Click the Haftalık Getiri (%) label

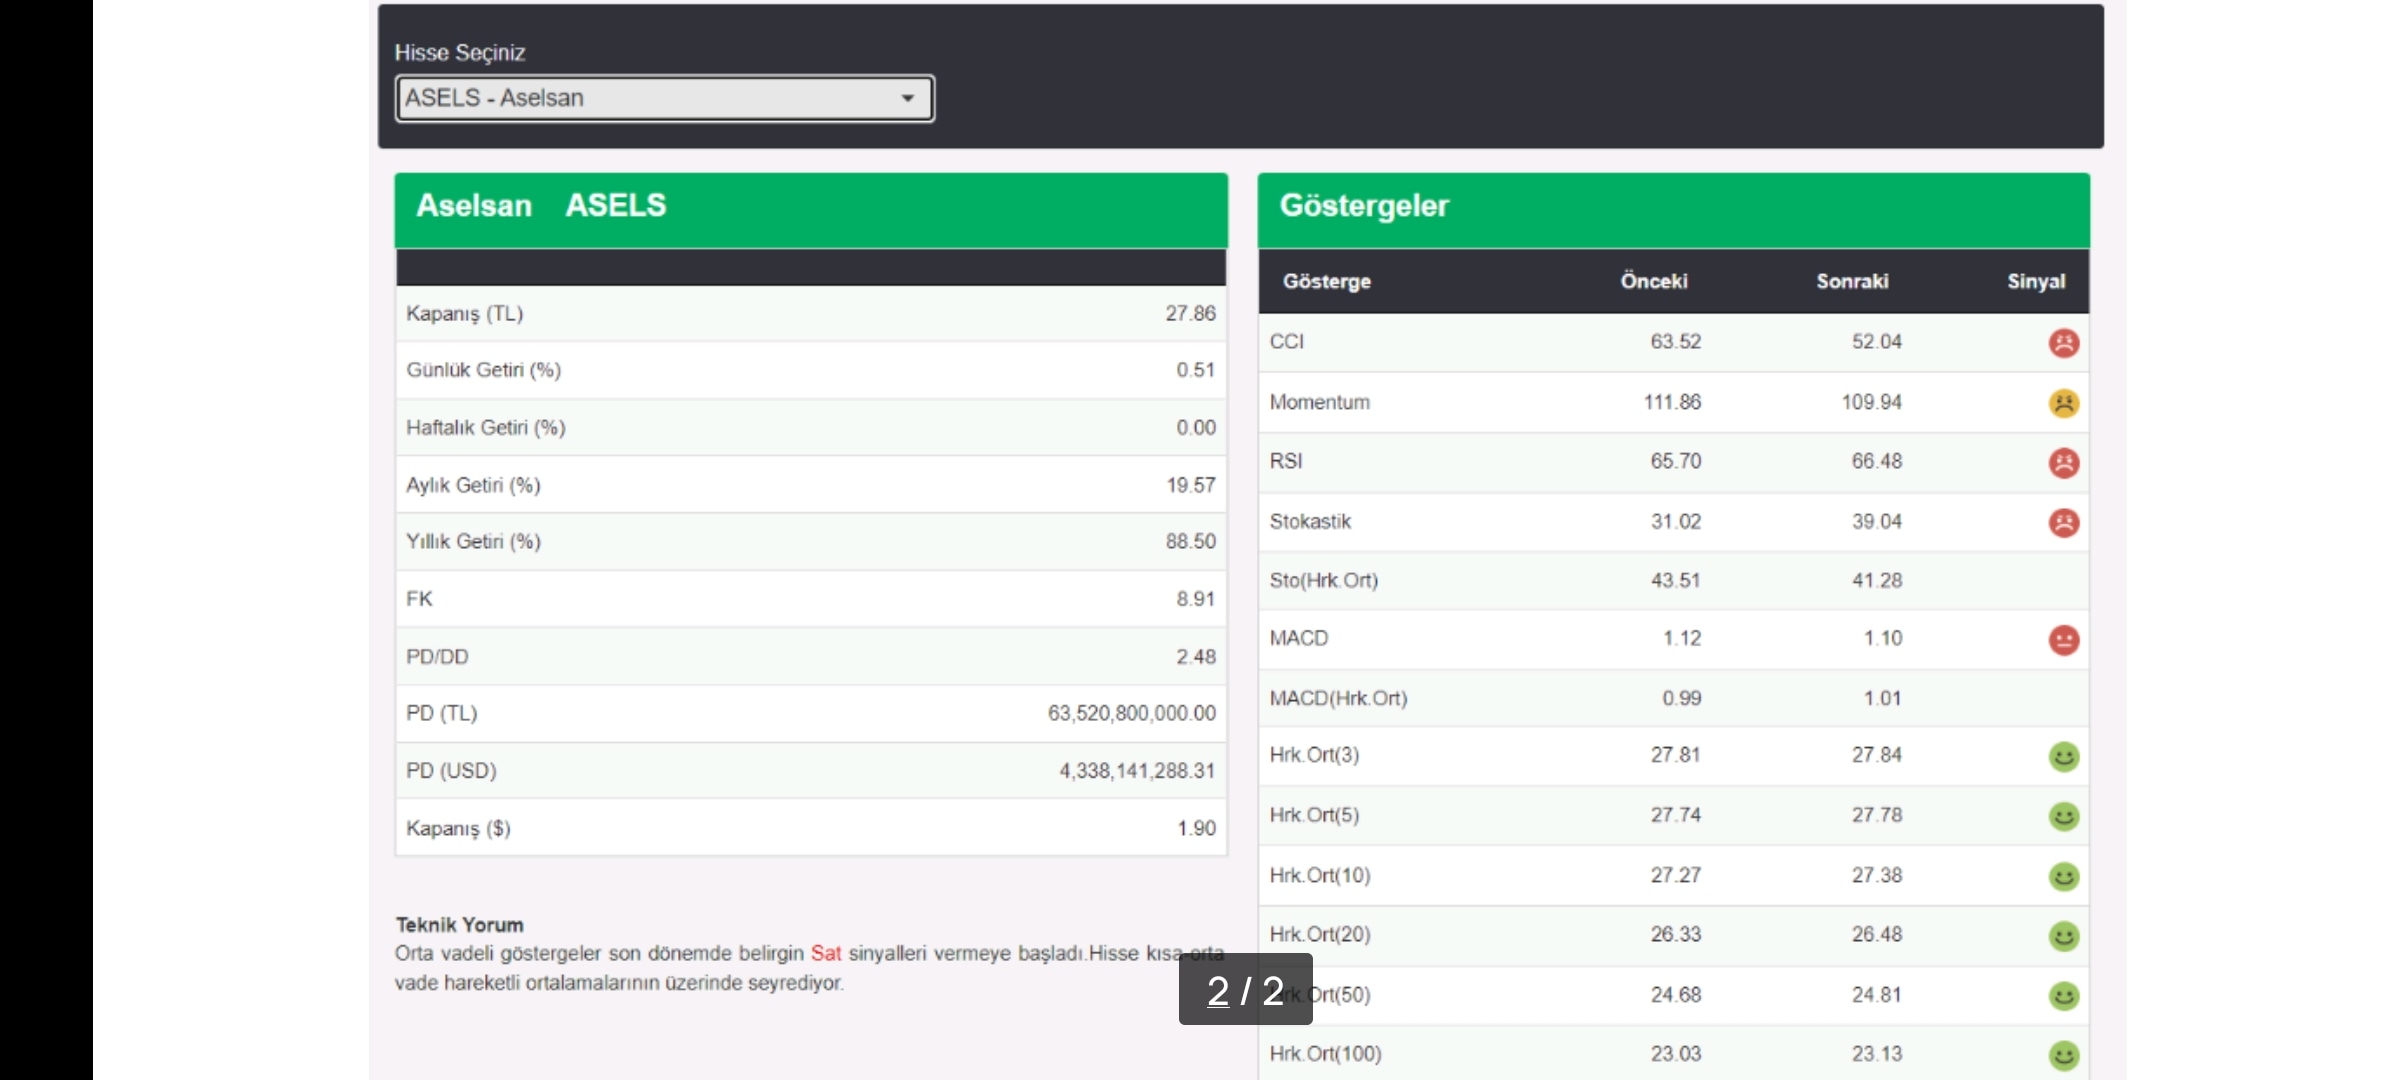pos(485,428)
